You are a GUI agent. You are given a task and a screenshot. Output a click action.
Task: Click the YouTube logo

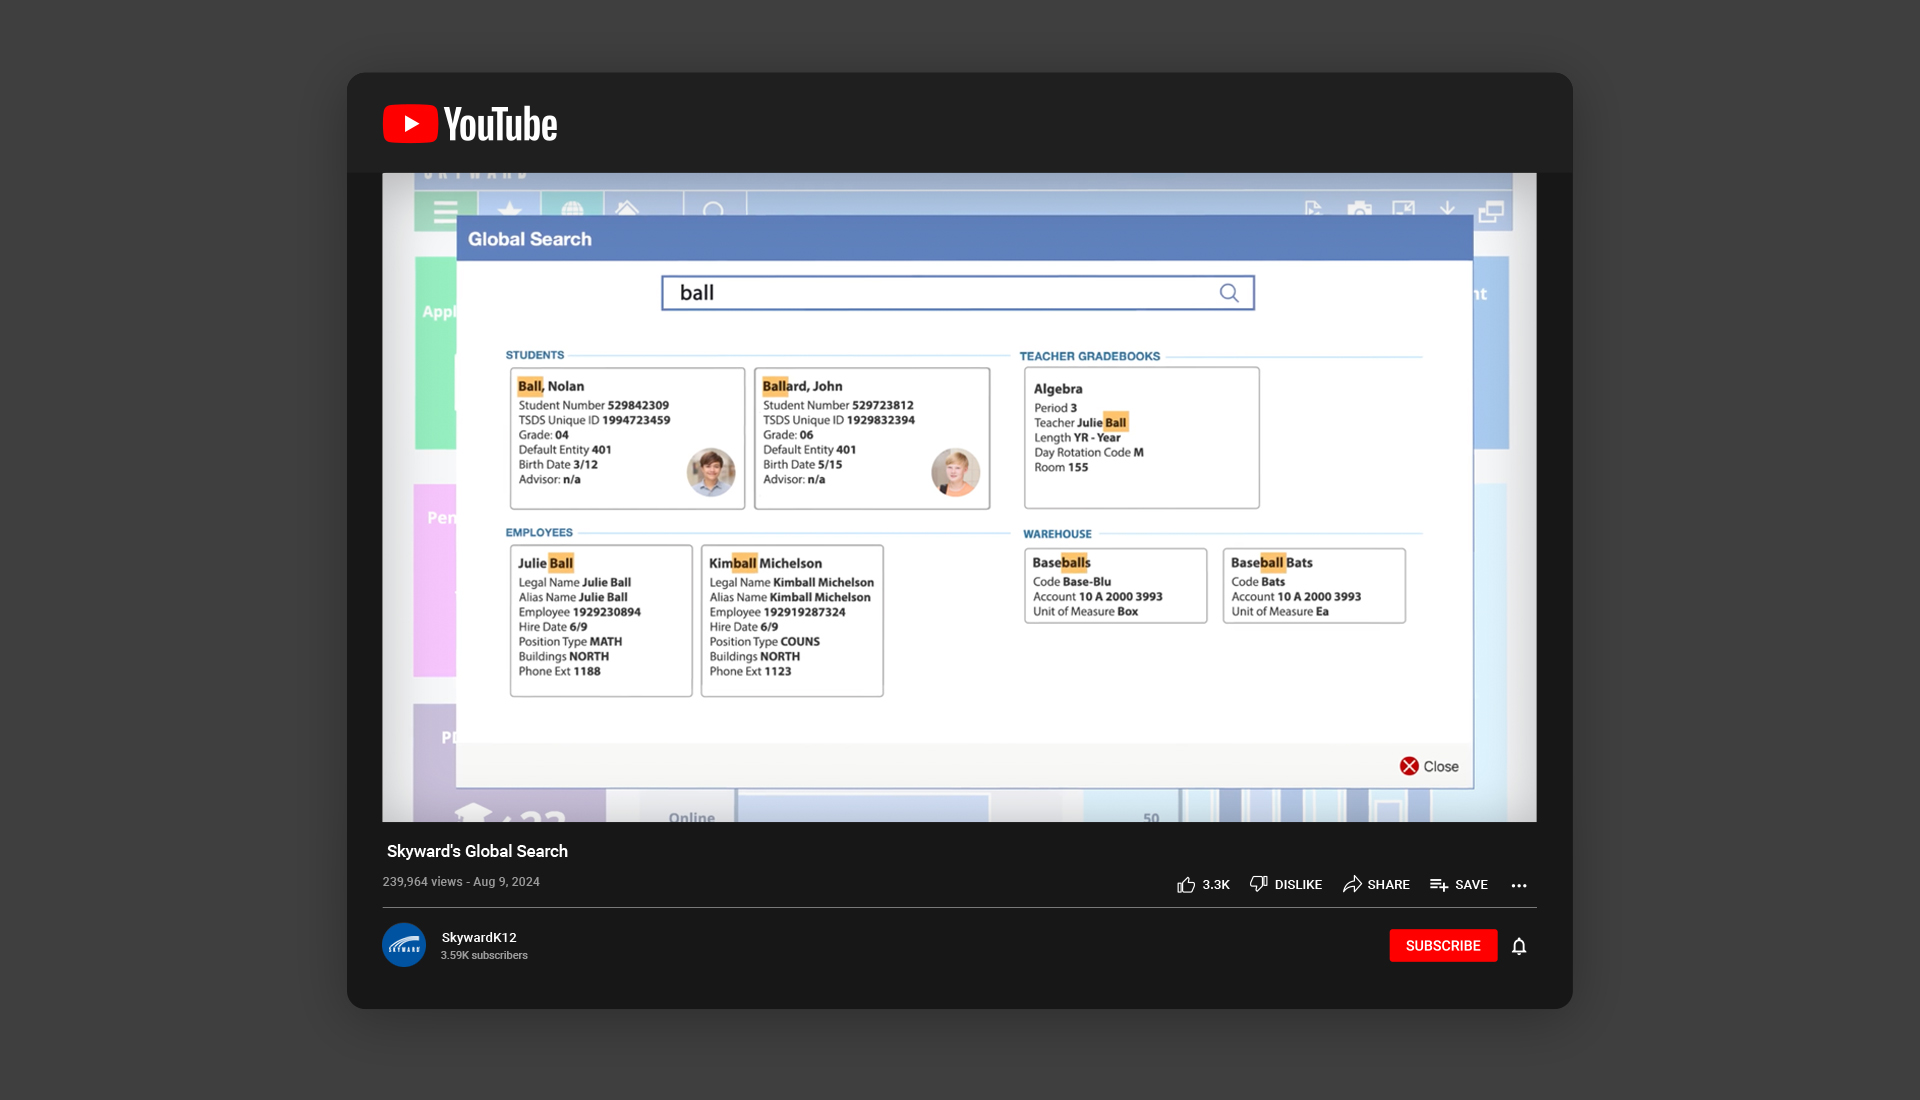point(470,124)
